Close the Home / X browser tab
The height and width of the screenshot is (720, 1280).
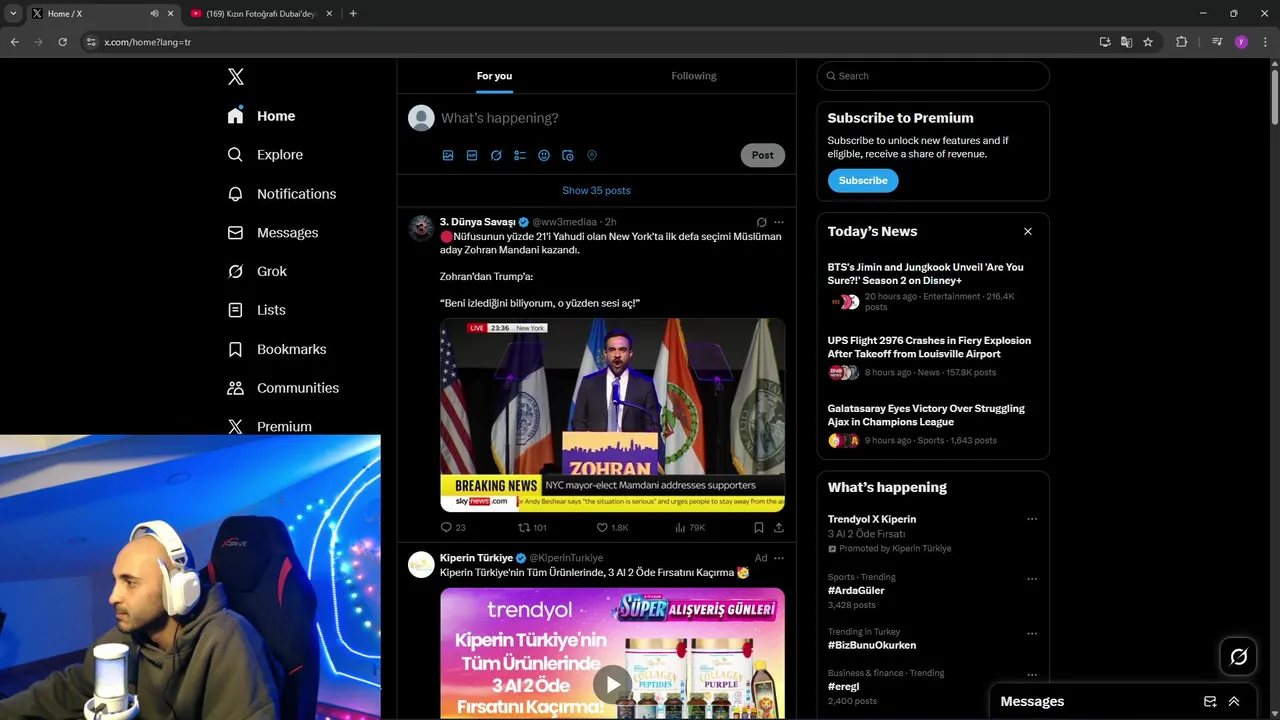(171, 14)
